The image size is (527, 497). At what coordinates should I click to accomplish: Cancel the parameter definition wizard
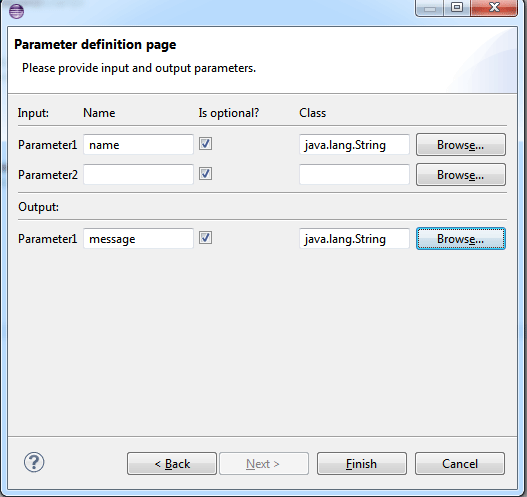coord(460,463)
